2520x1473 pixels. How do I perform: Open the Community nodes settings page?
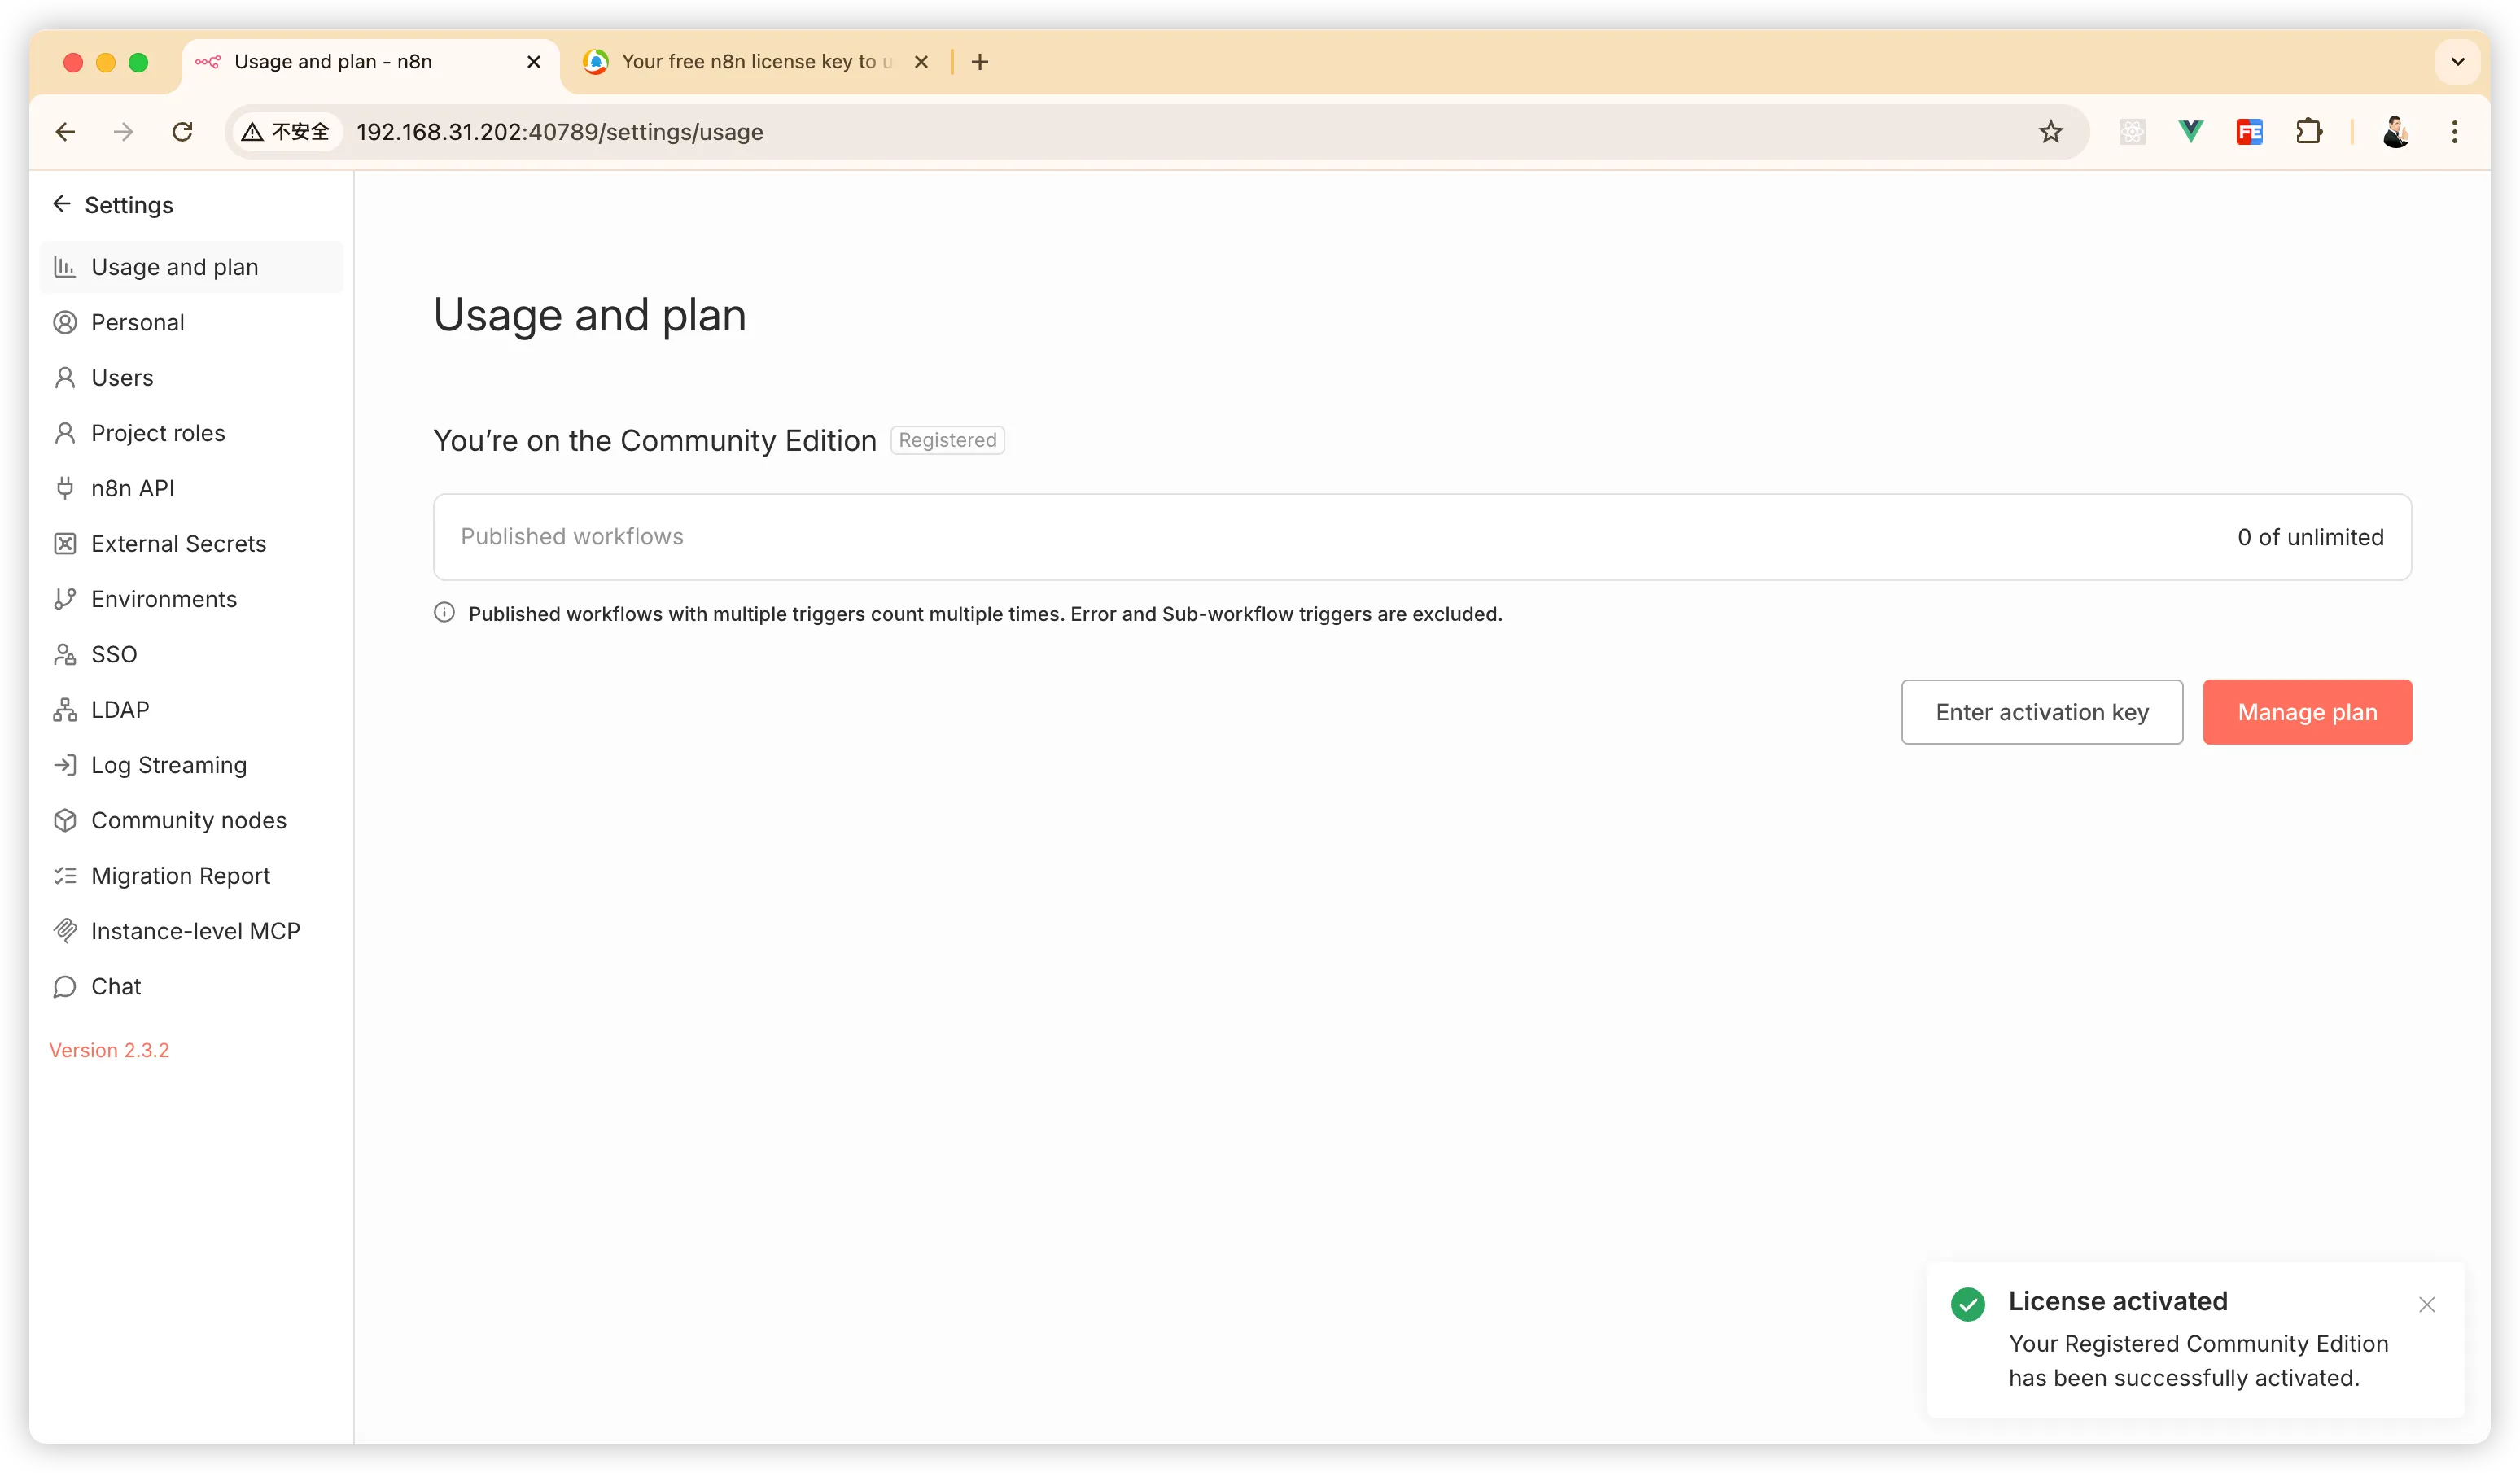tap(191, 820)
